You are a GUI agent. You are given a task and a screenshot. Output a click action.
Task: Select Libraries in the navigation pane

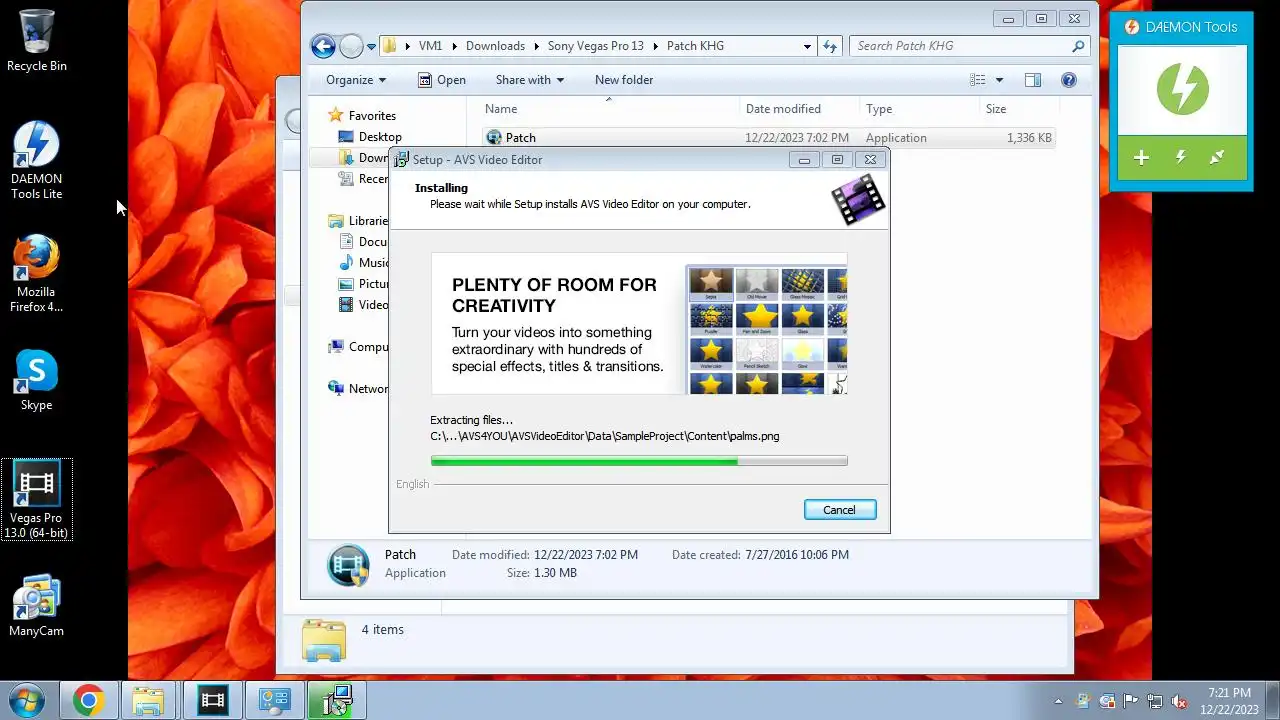(x=358, y=221)
